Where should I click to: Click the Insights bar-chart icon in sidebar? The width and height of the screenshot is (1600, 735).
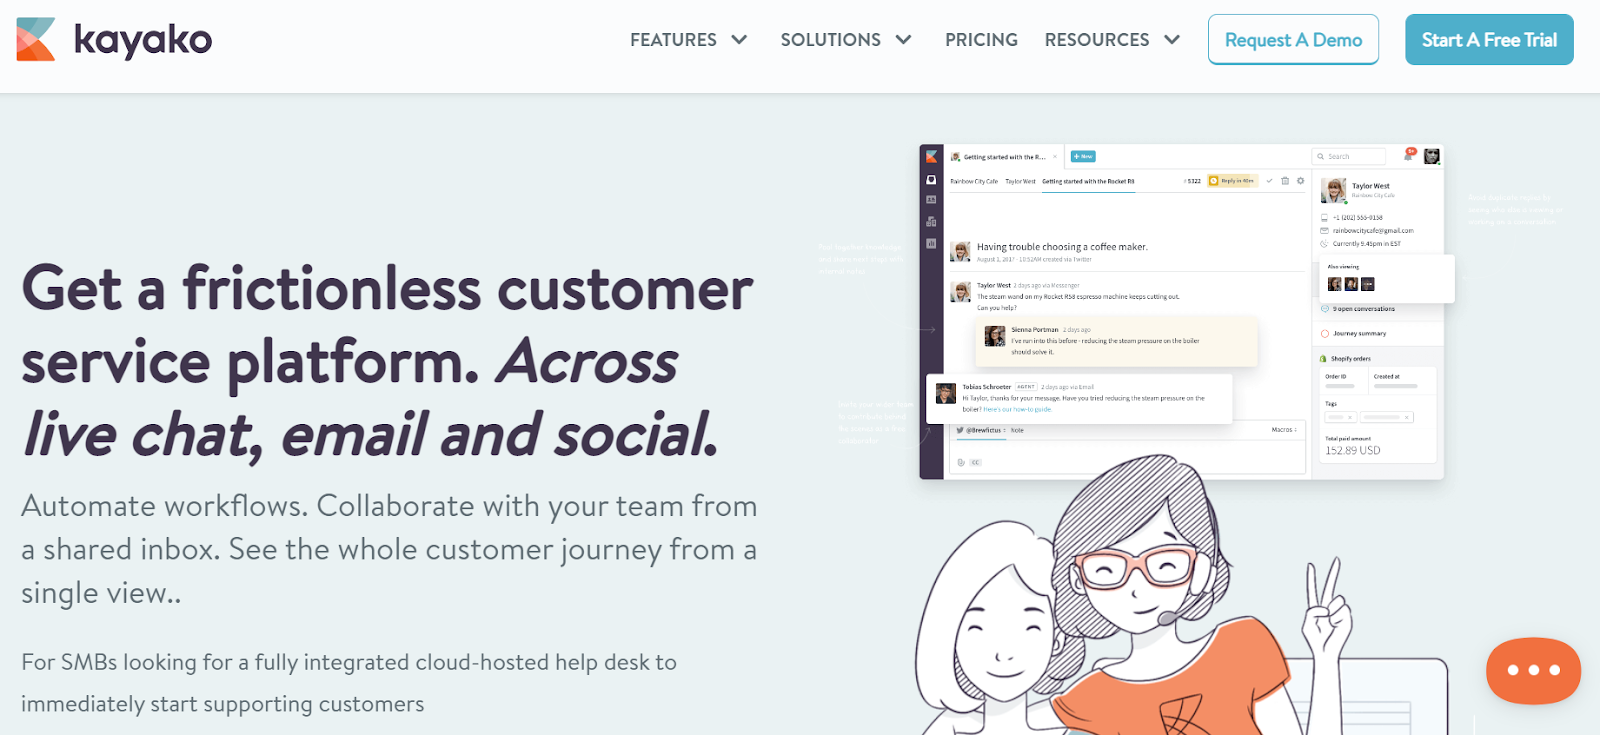point(929,239)
